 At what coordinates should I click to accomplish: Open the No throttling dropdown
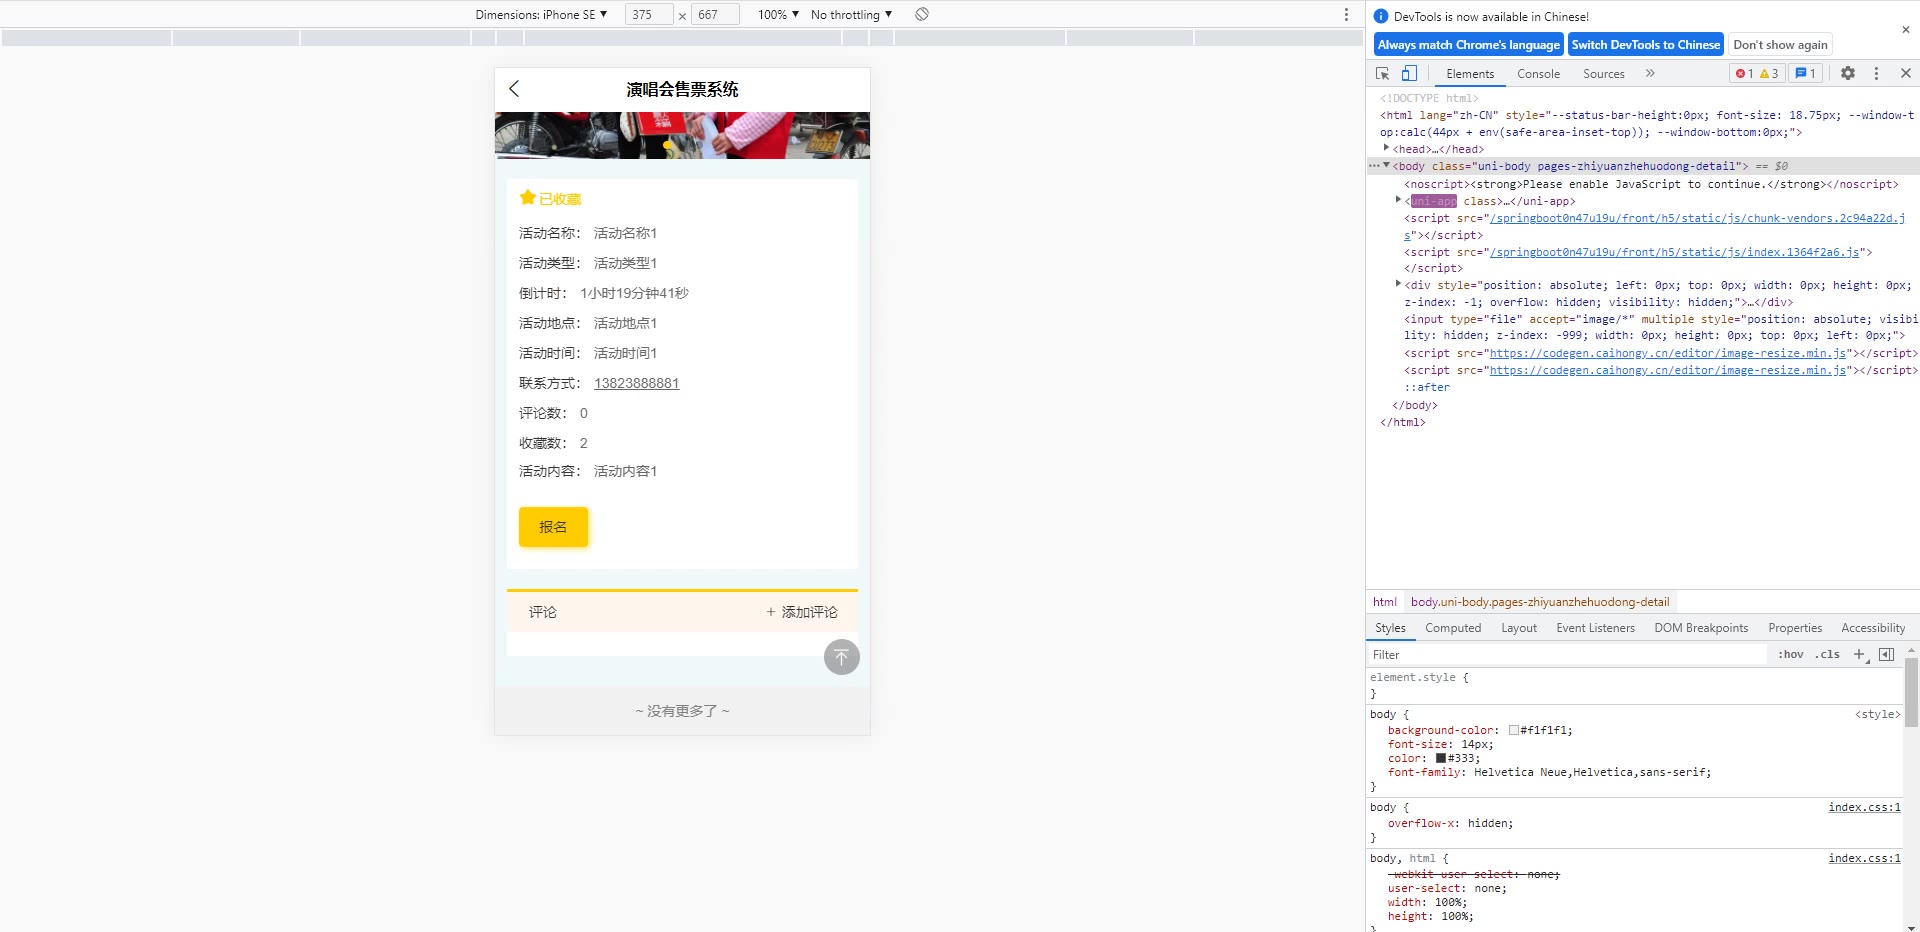click(851, 15)
